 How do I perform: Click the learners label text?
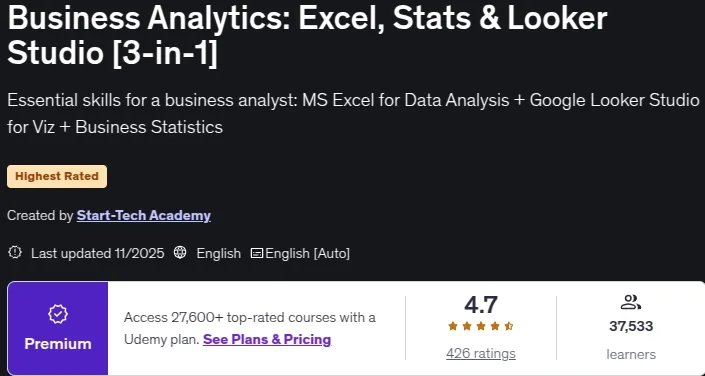coord(631,354)
